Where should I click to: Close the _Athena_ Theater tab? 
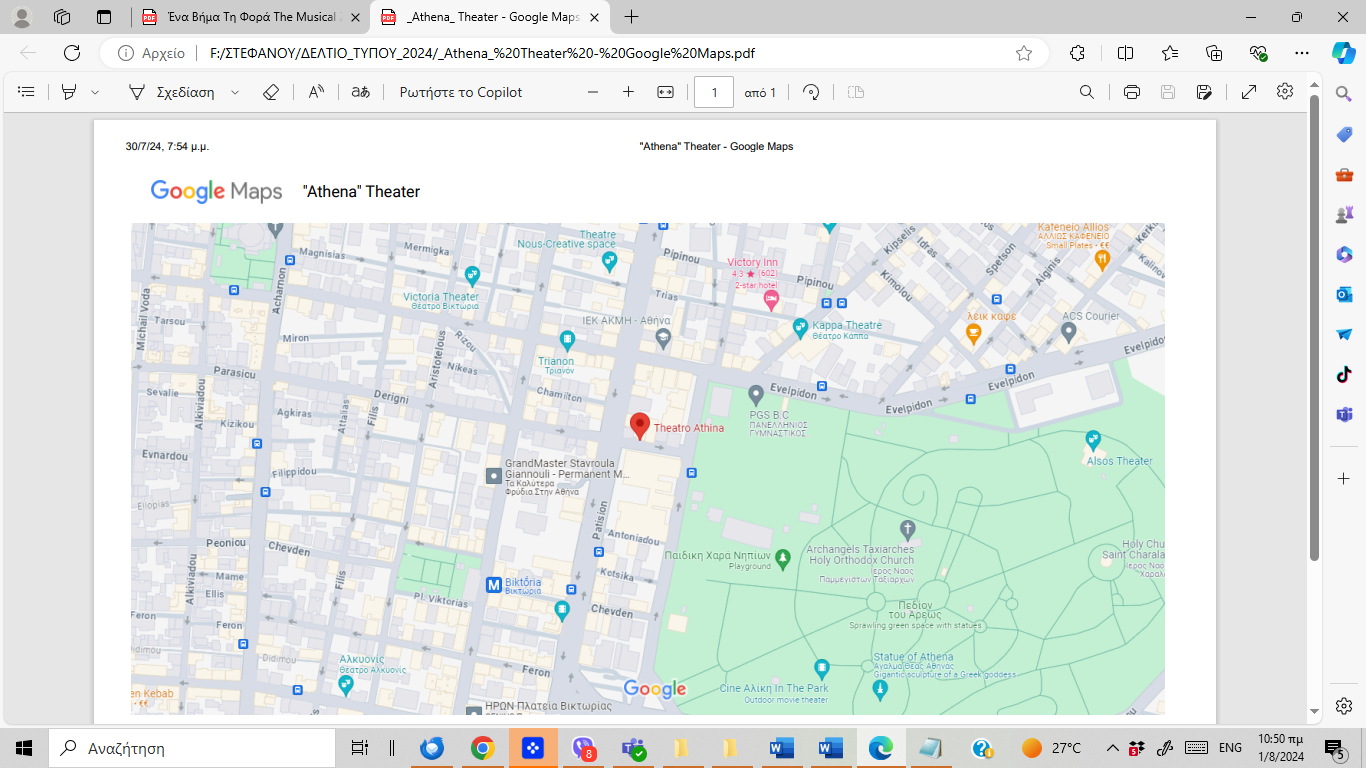pos(595,17)
